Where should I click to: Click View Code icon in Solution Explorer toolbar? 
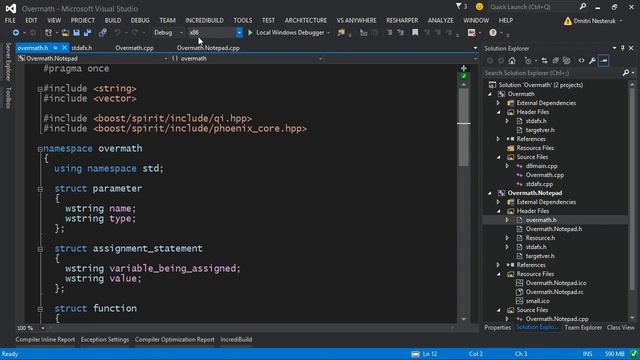click(x=581, y=61)
